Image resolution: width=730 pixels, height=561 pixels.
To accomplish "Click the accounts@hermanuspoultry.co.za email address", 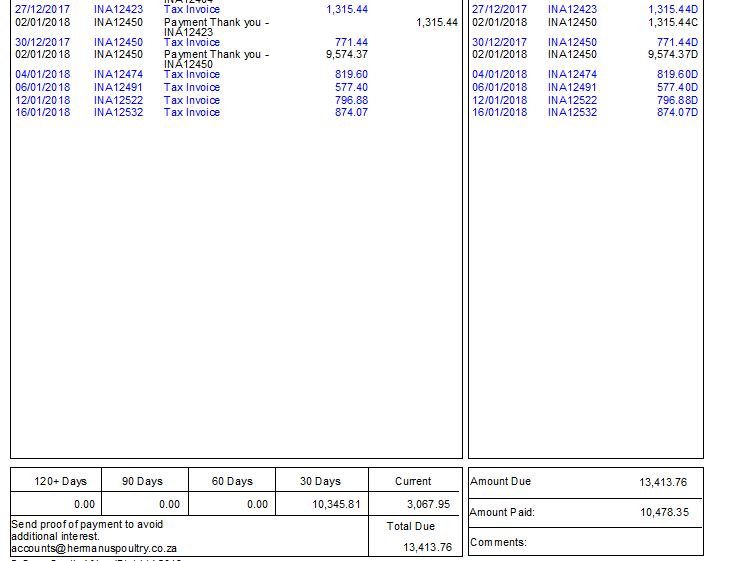I will click(x=94, y=548).
